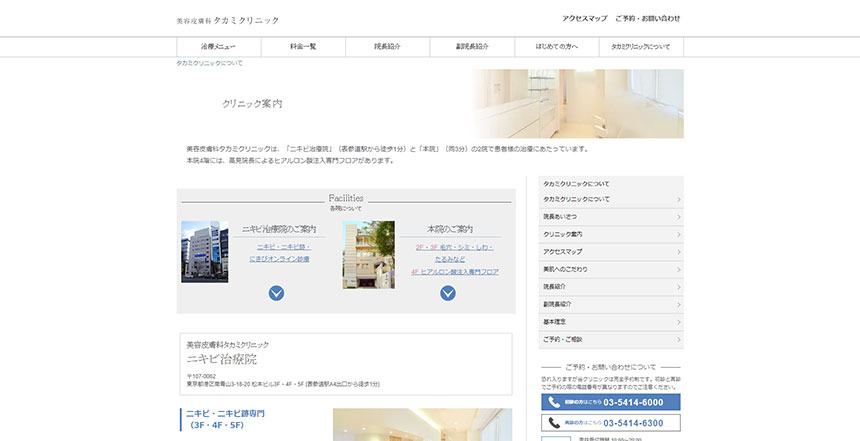Screen dimensions: 860x441
Task: Click the chevron beside 基本理念
Action: (678, 322)
